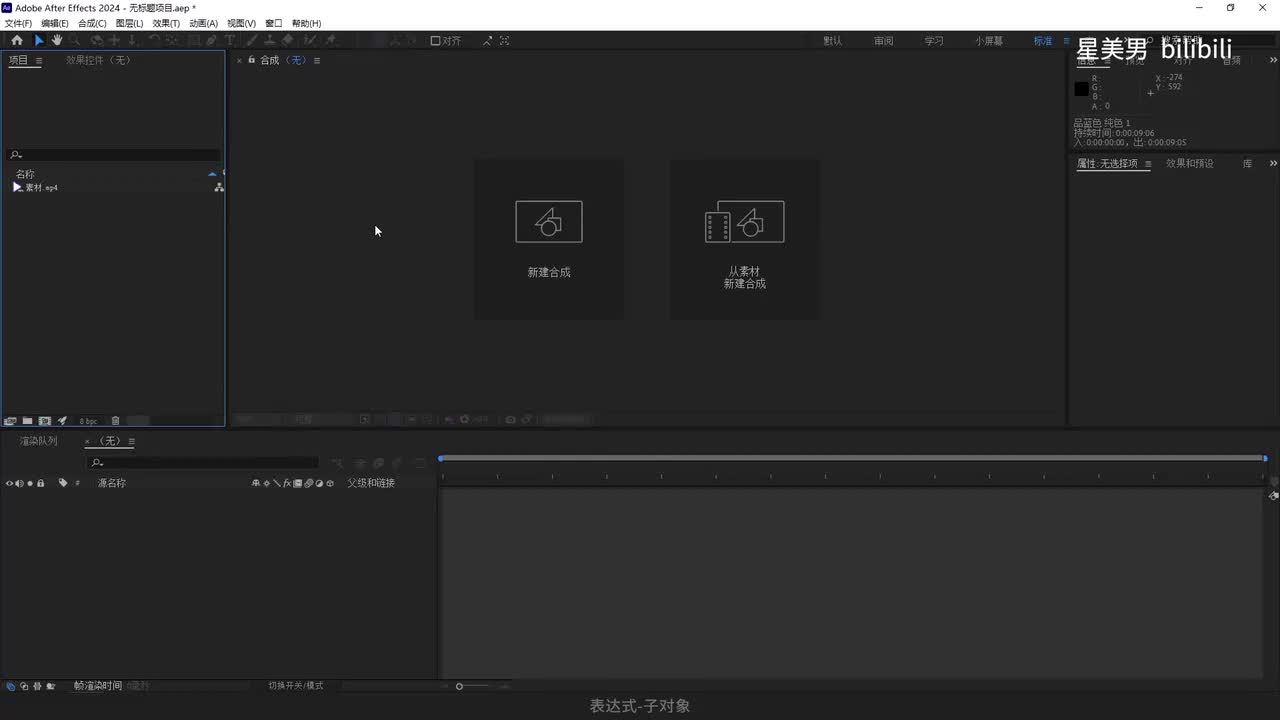Screen dimensions: 1280x720
Task: Click 从素材新建合成 in the viewer
Action: coord(745,278)
